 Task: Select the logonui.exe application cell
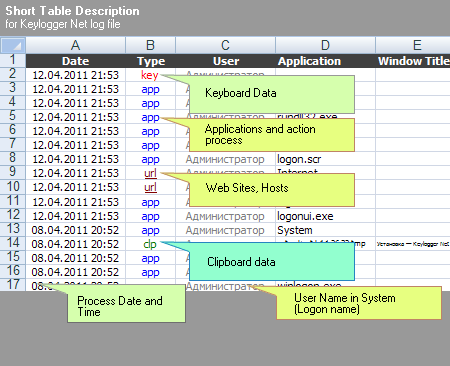pyautogui.click(x=326, y=216)
